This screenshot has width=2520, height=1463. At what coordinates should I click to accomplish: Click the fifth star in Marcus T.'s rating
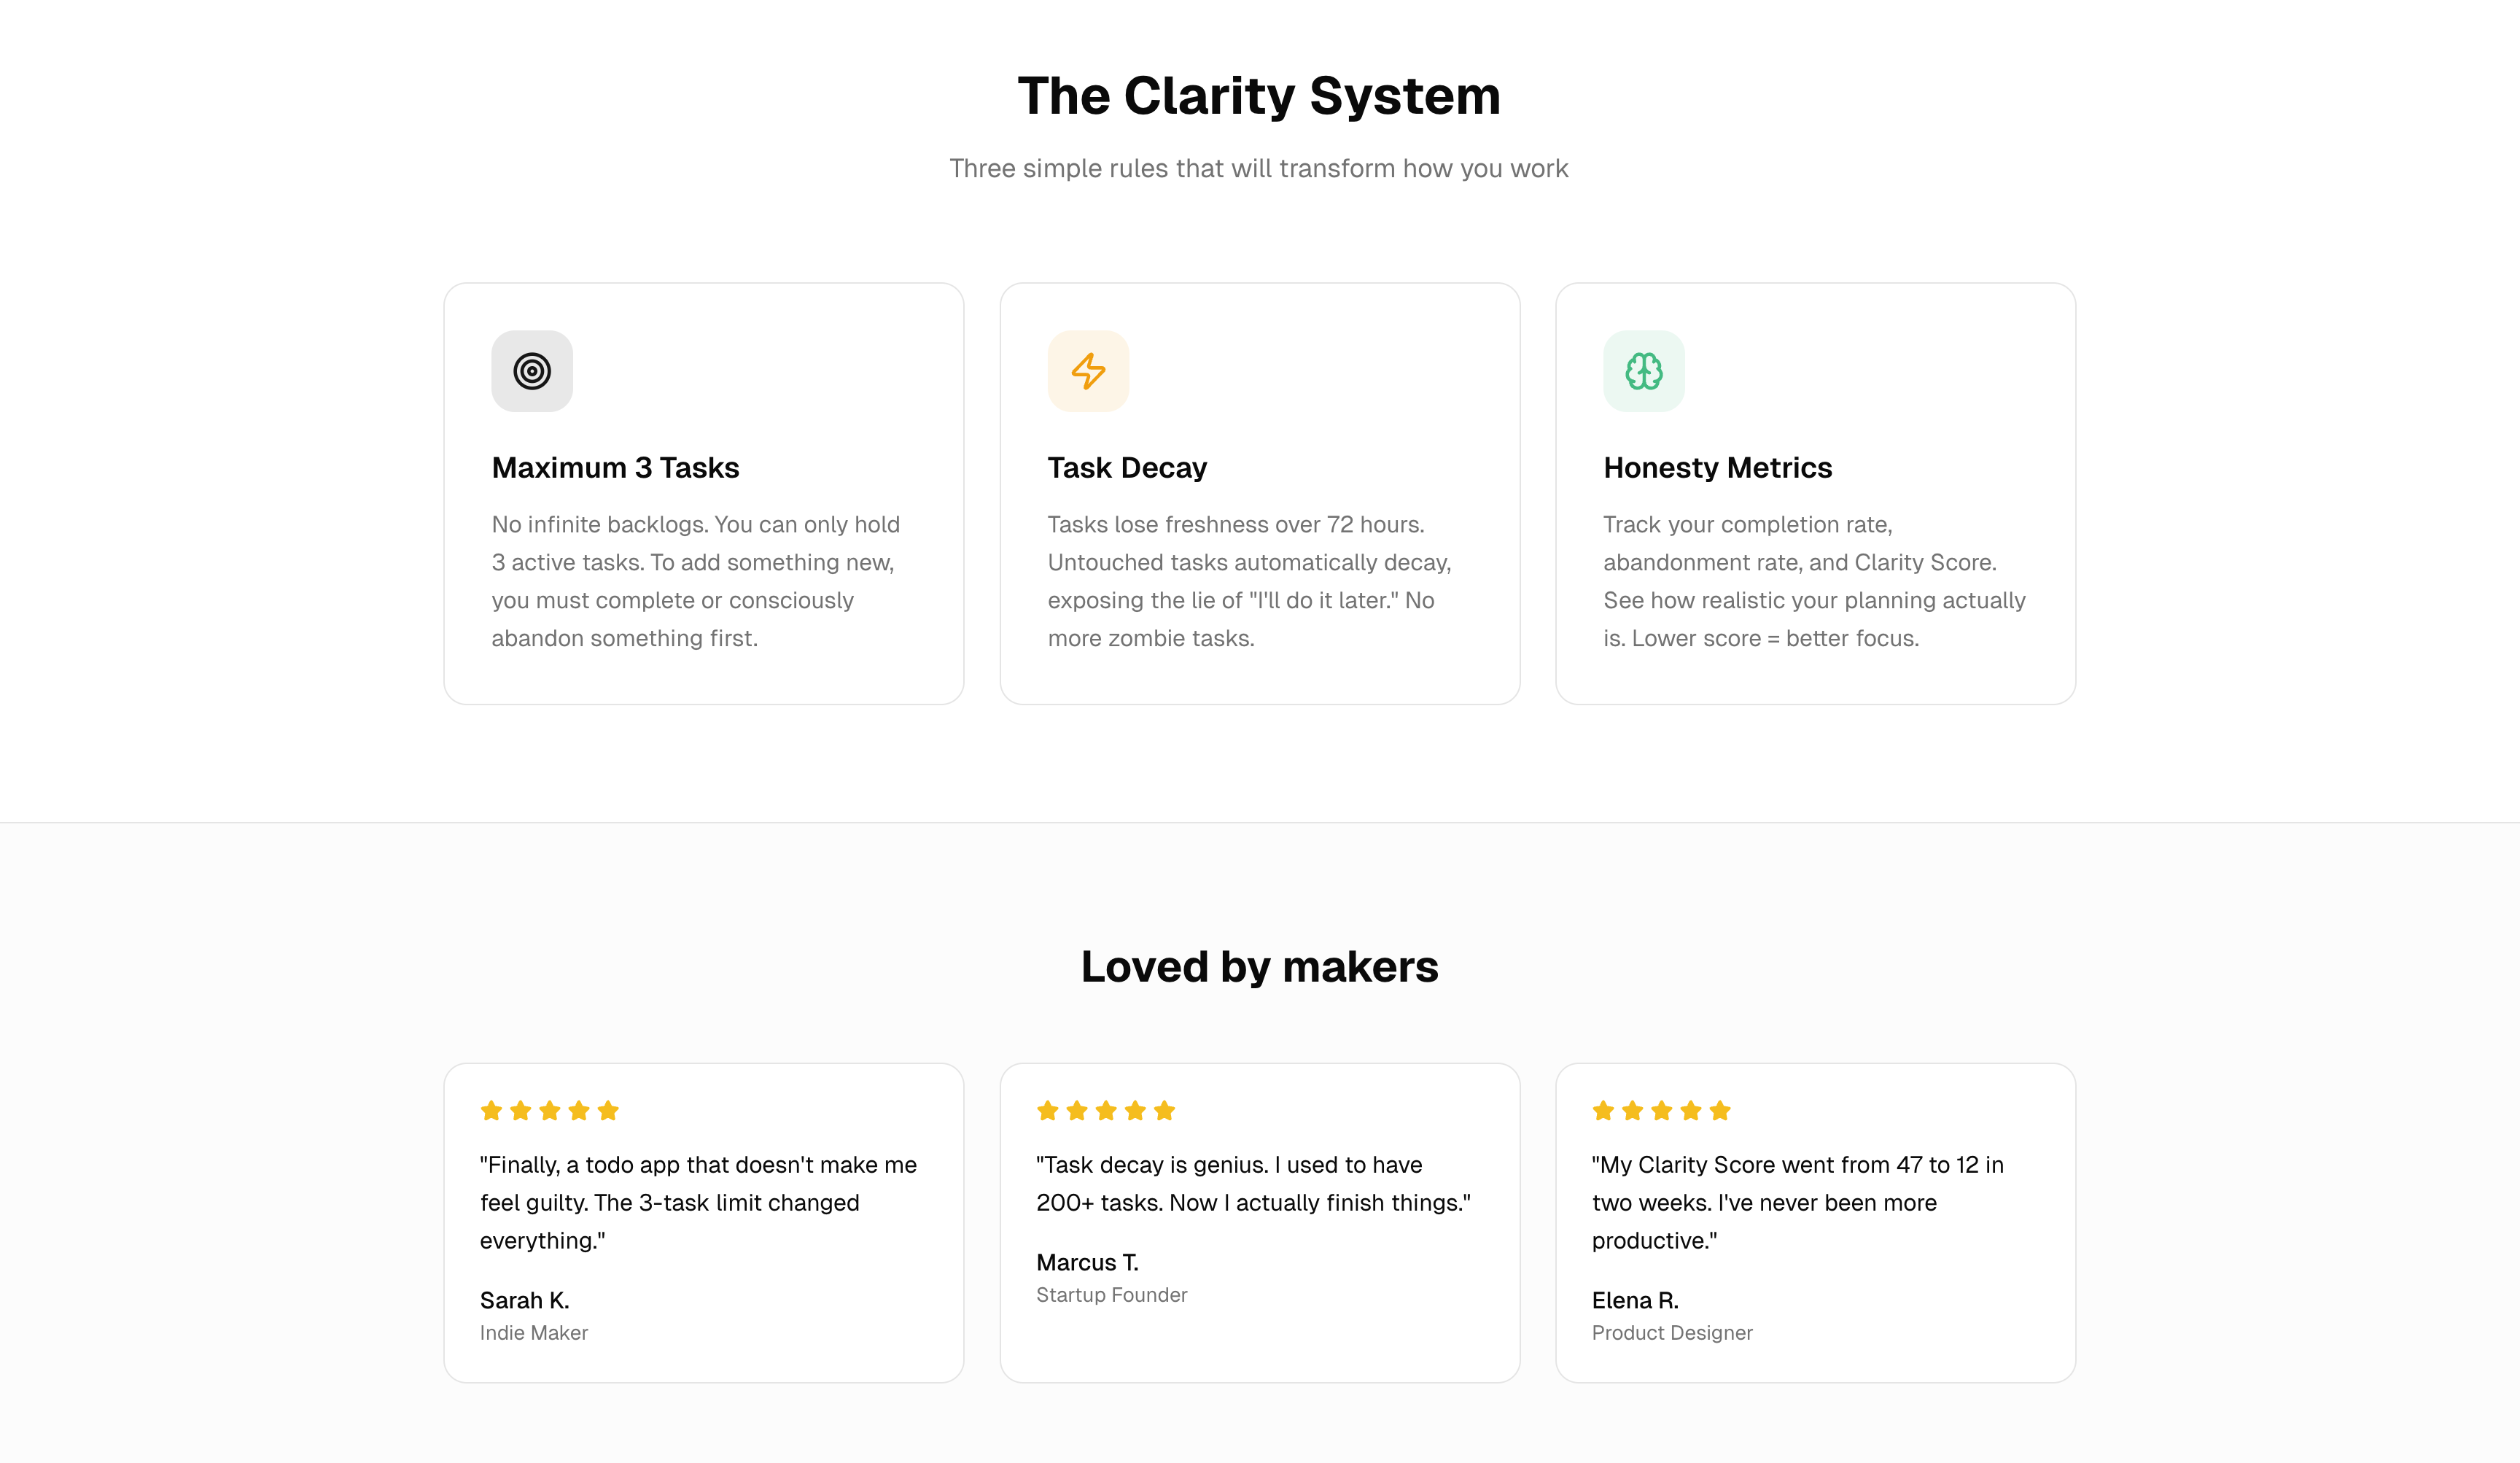[x=1163, y=1109]
